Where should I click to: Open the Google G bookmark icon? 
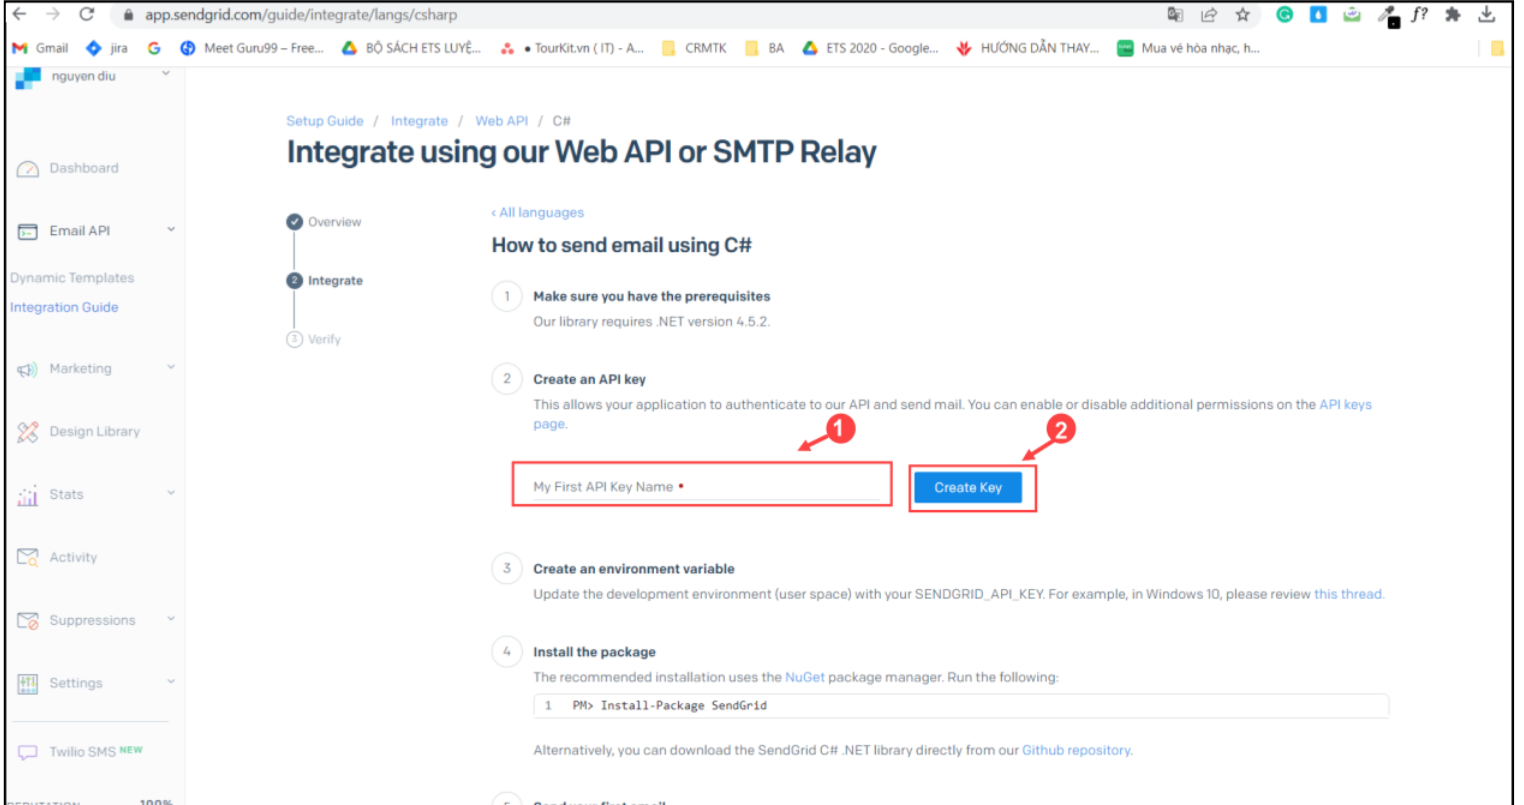tap(153, 48)
